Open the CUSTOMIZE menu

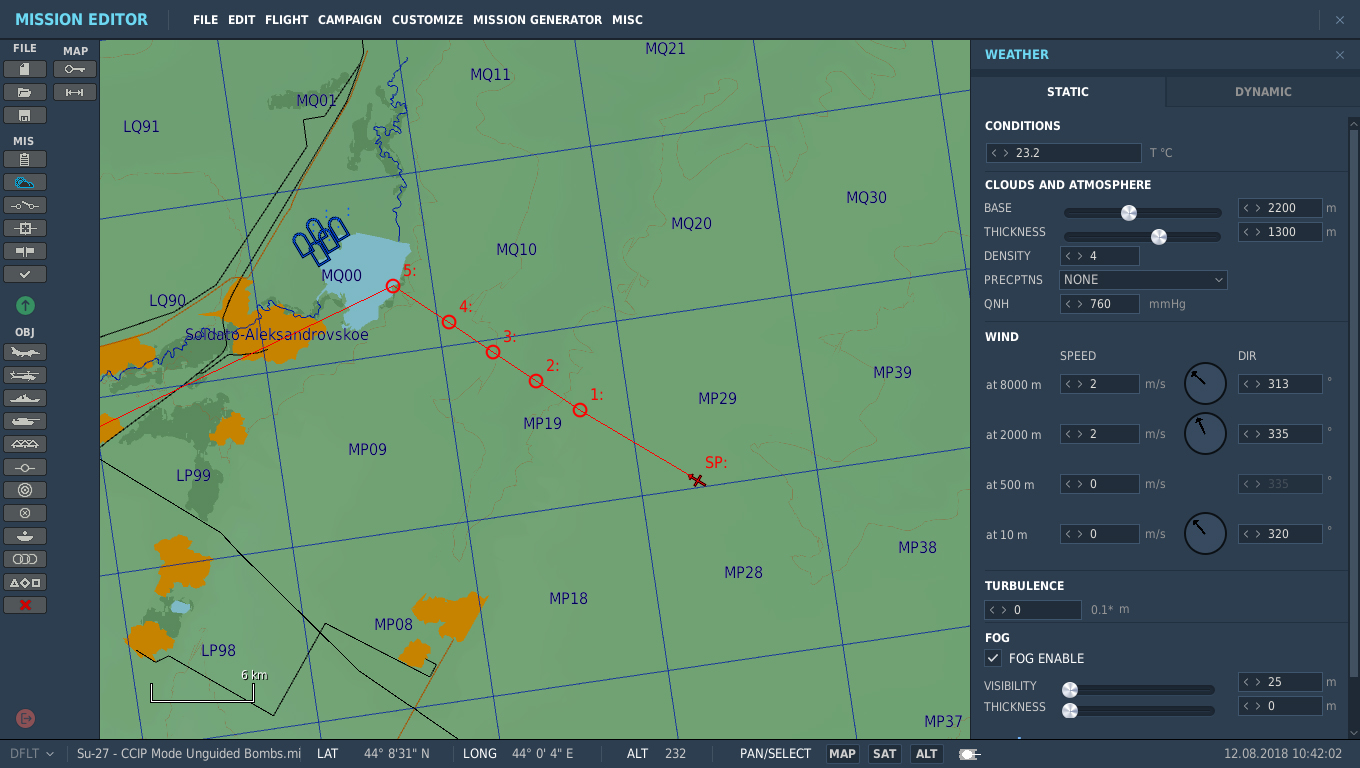click(427, 20)
